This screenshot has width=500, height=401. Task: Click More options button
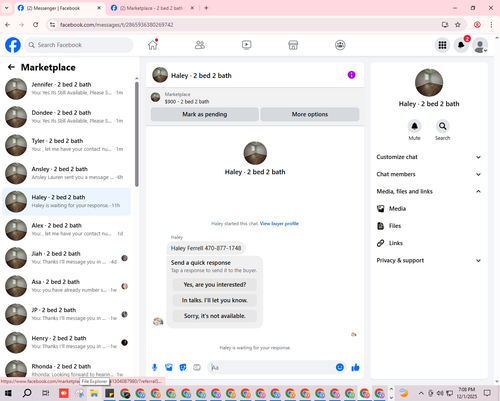310,114
